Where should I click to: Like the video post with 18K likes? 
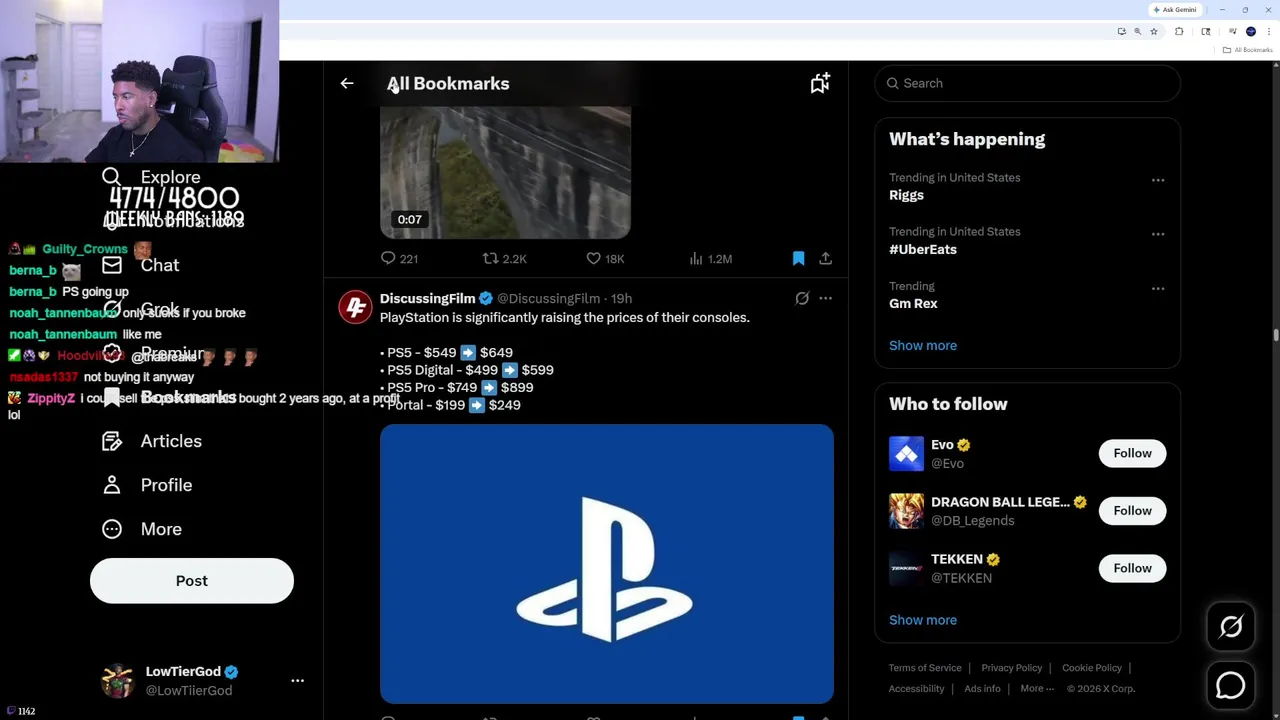click(605, 258)
